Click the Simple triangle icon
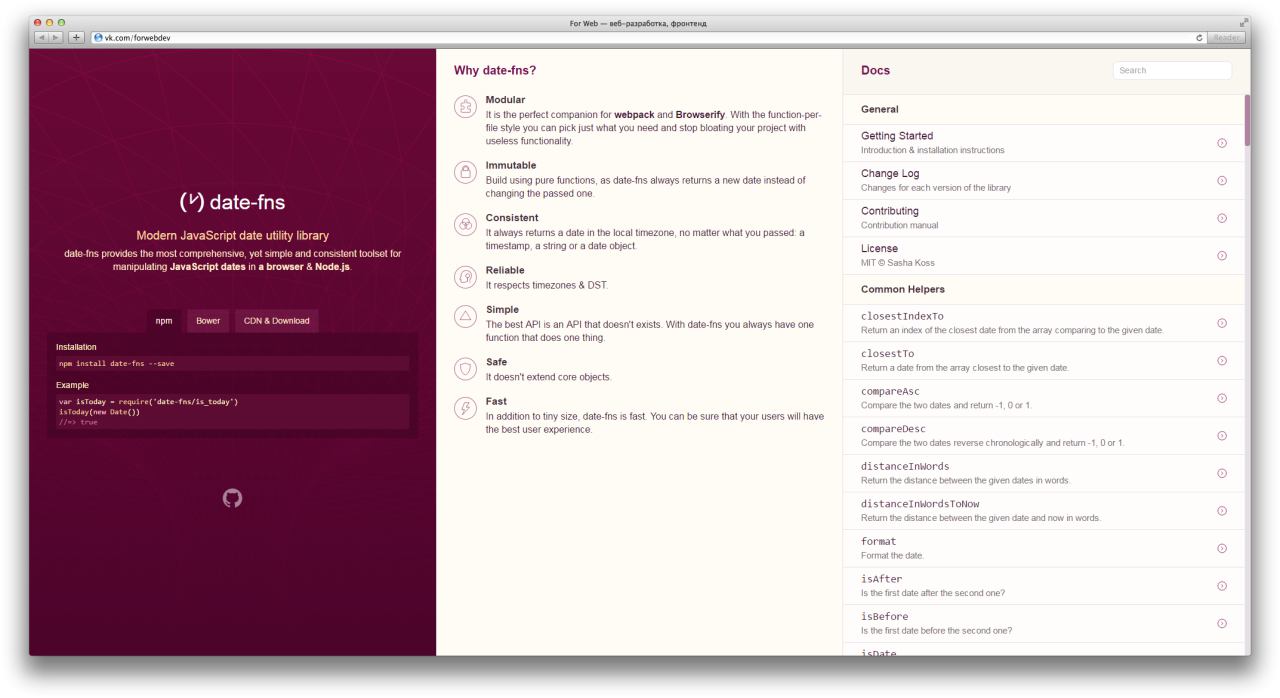 (x=465, y=316)
